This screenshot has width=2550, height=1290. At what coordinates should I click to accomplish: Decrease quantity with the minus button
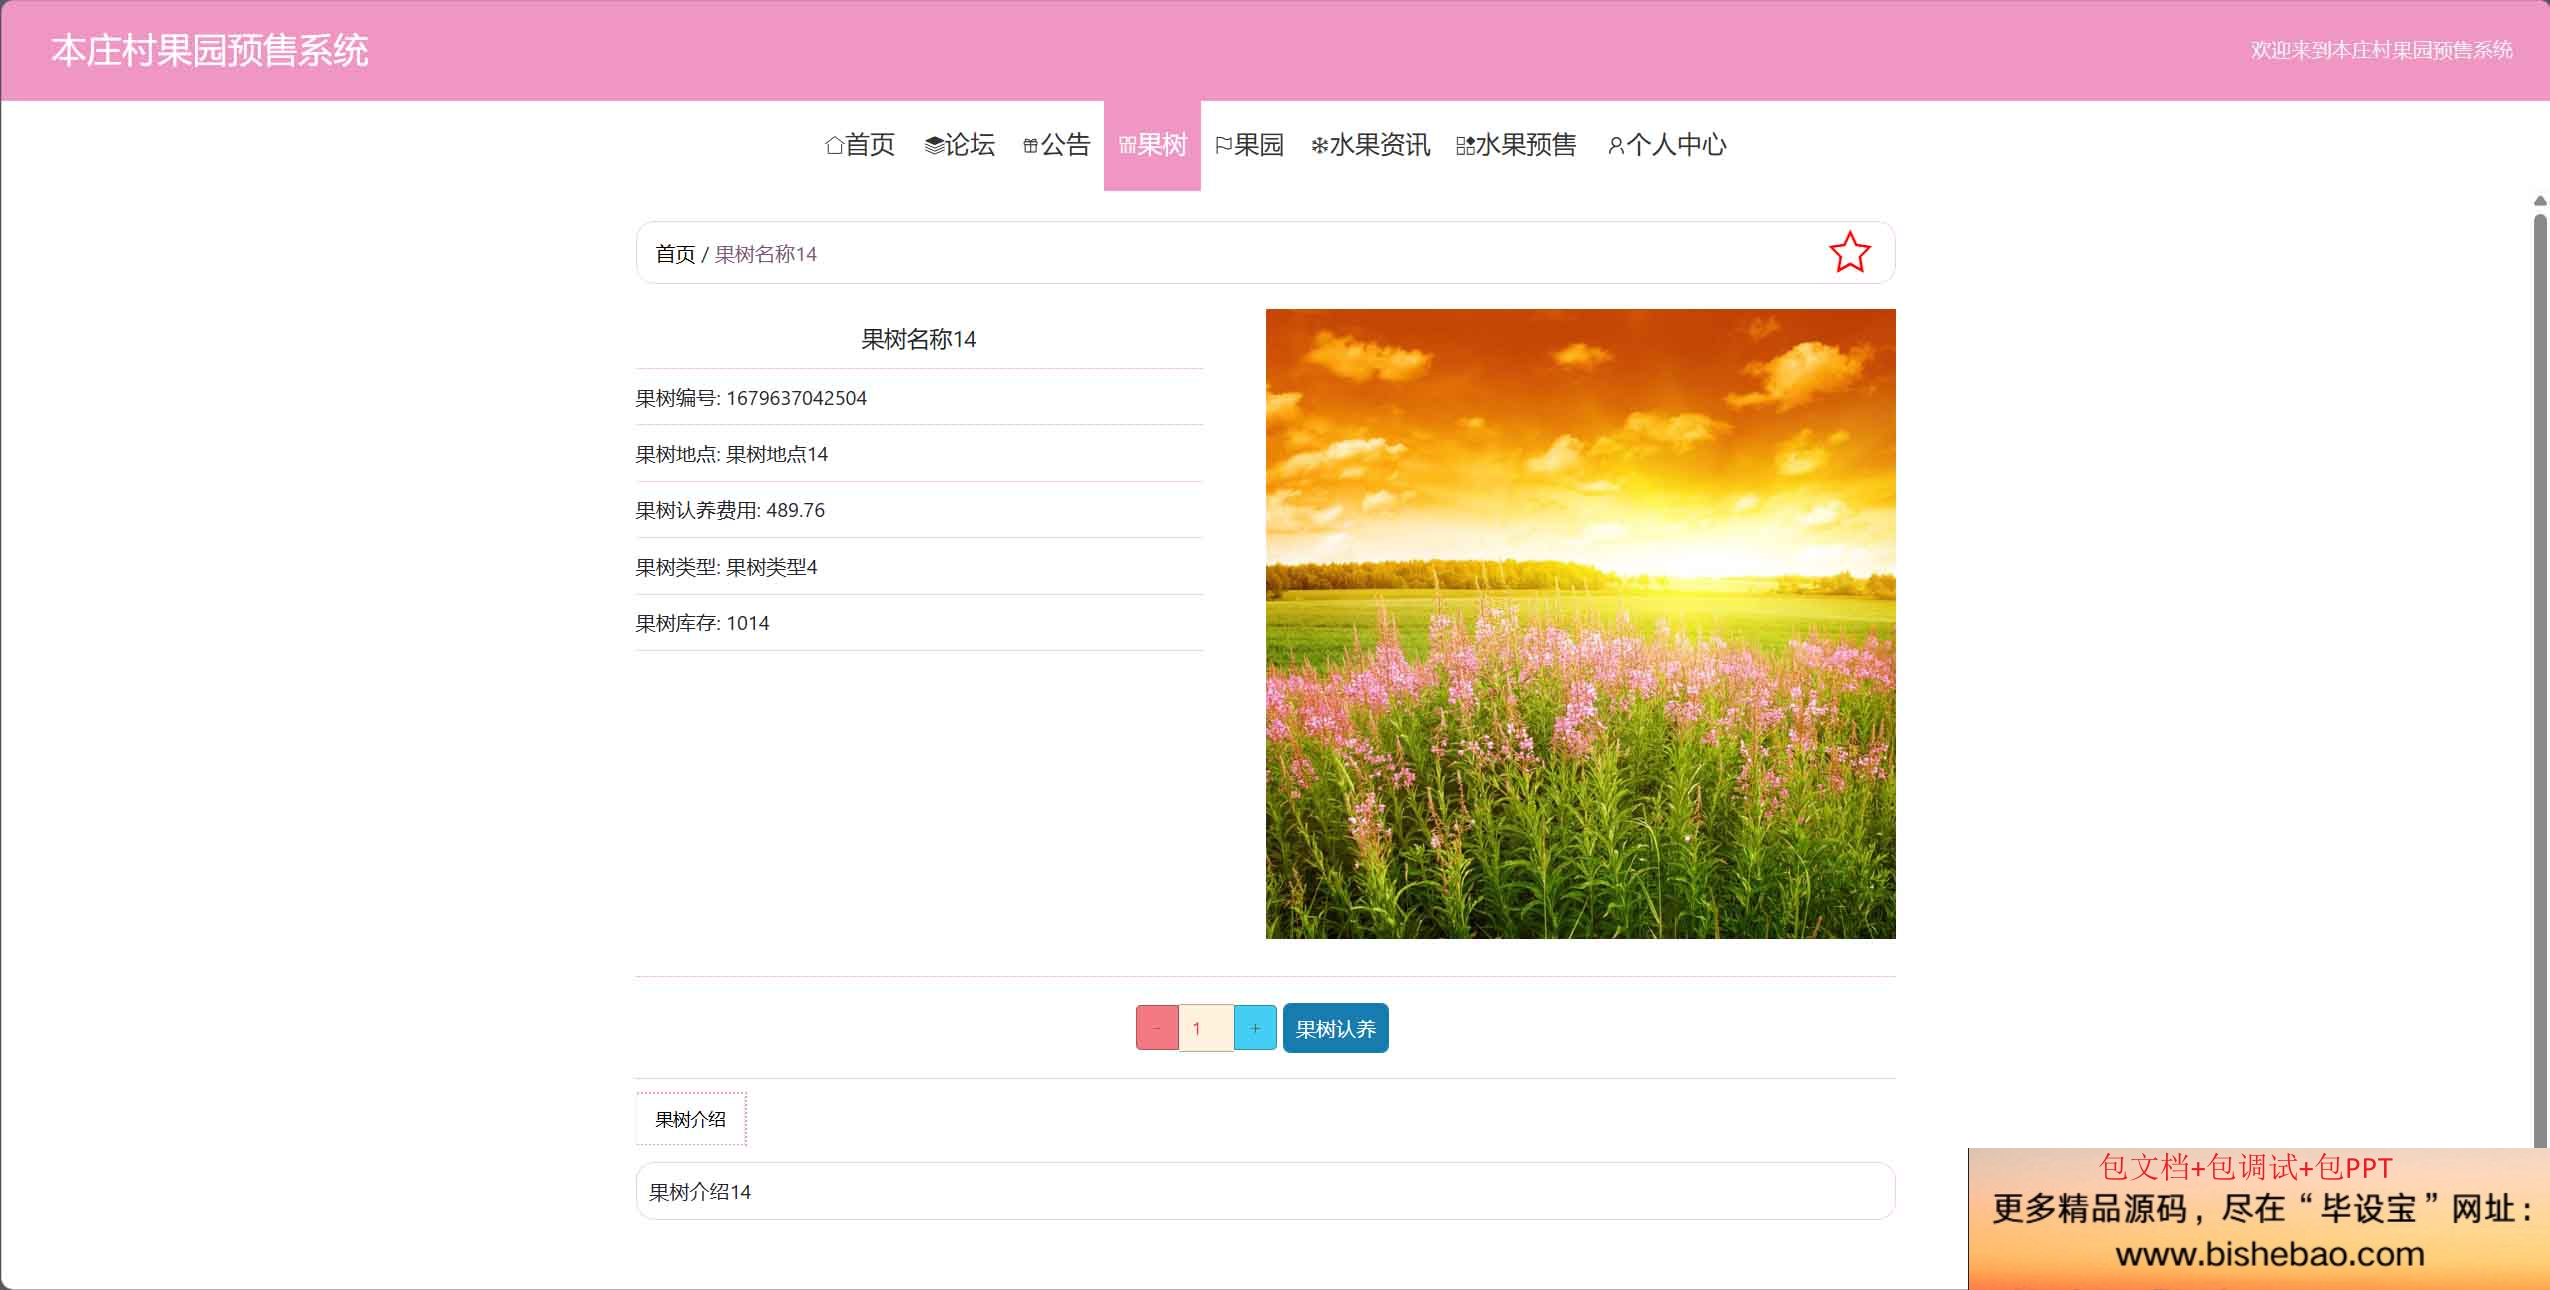tap(1157, 1028)
